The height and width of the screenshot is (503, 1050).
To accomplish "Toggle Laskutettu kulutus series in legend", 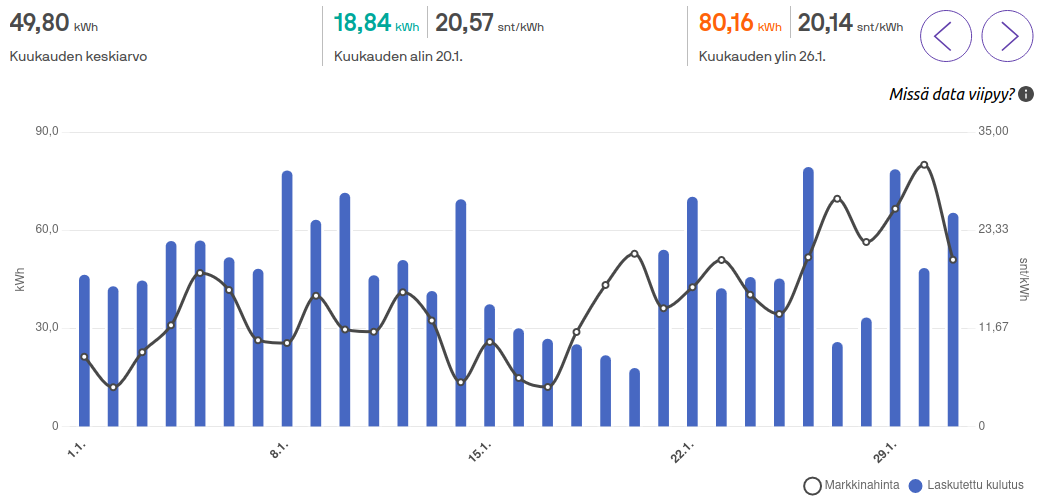I will click(x=966, y=486).
